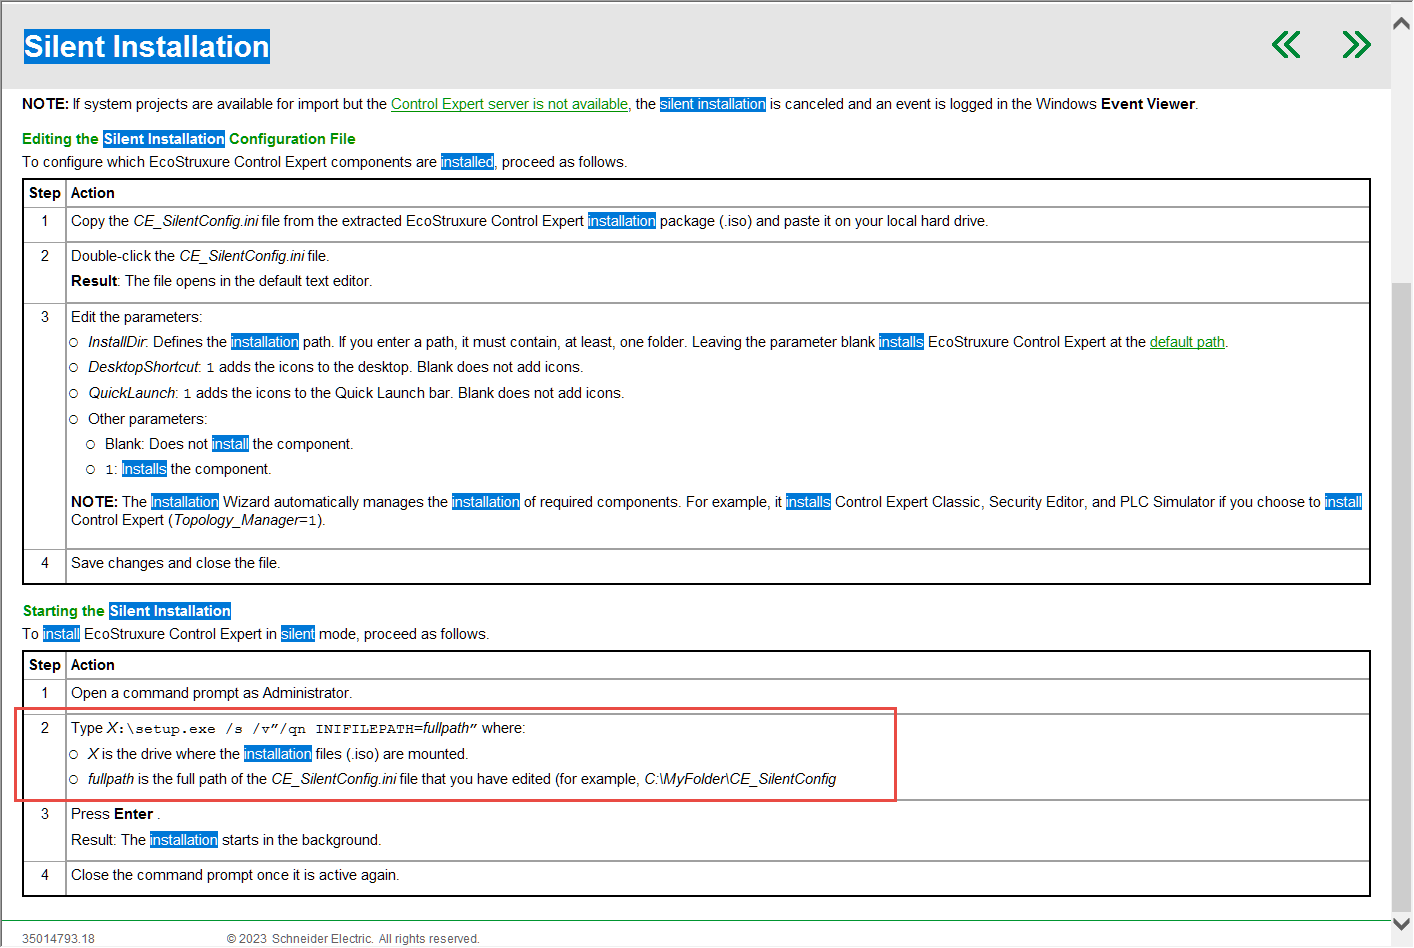
Task: Open the 'Control Expert server is not available' link
Action: (x=509, y=104)
